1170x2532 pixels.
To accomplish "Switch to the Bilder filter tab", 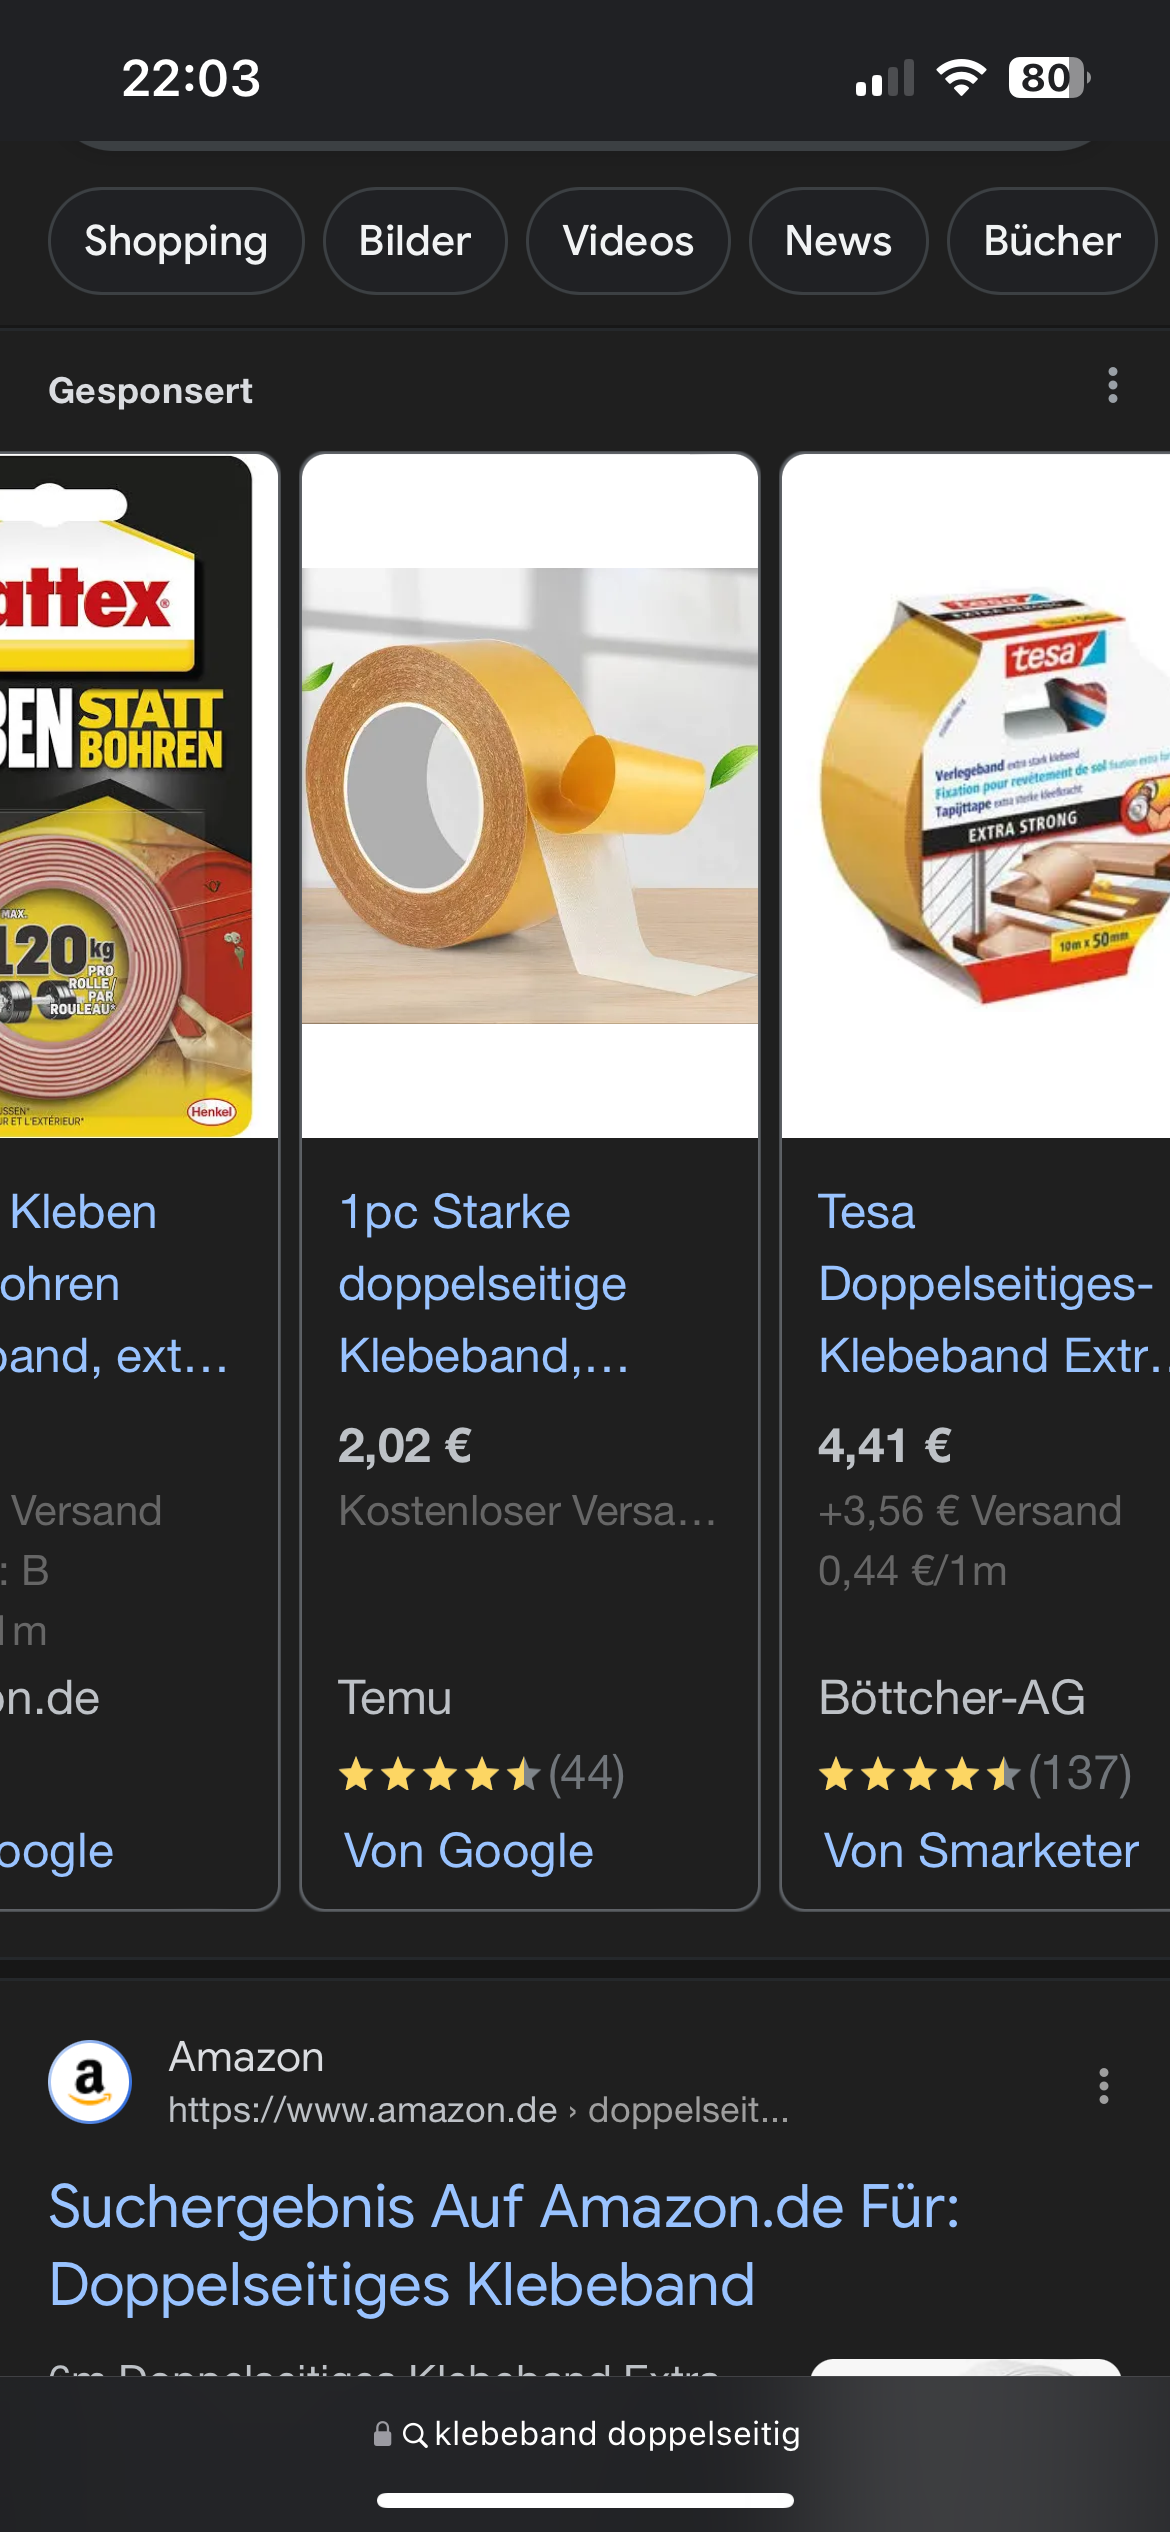I will coord(415,241).
